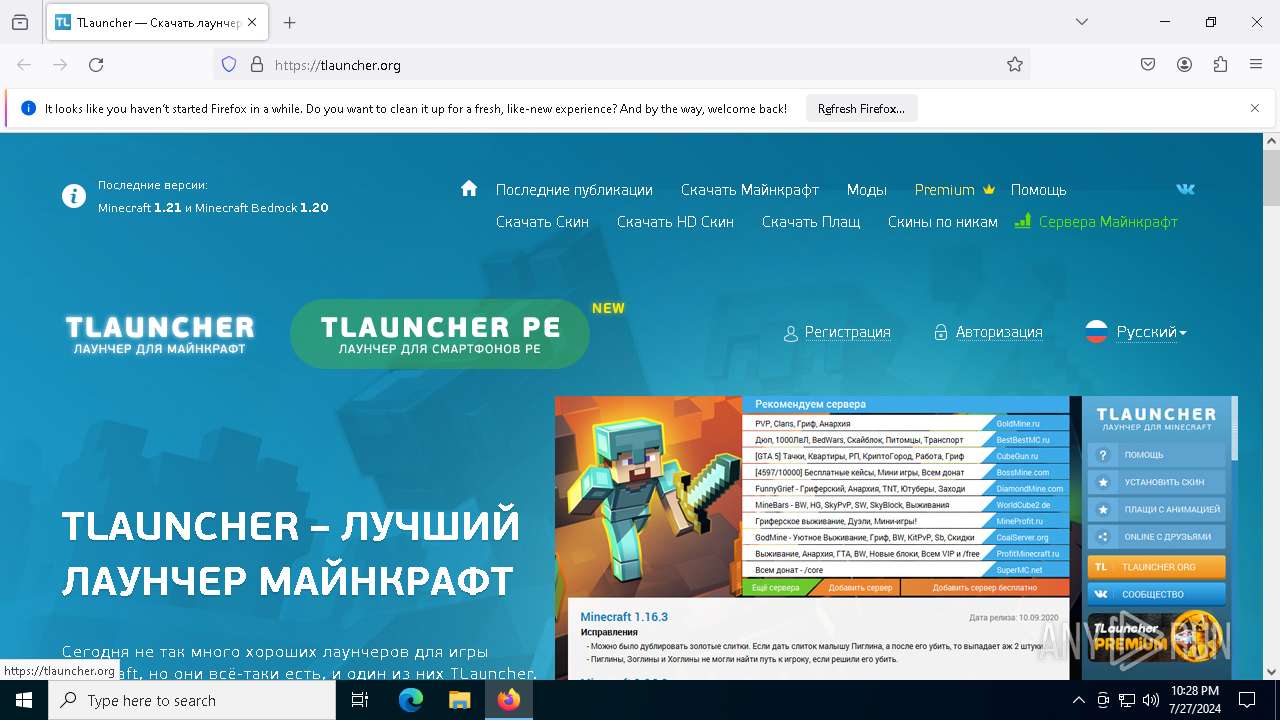The height and width of the screenshot is (720, 1280).
Task: Click the taskbar search box
Action: point(192,700)
